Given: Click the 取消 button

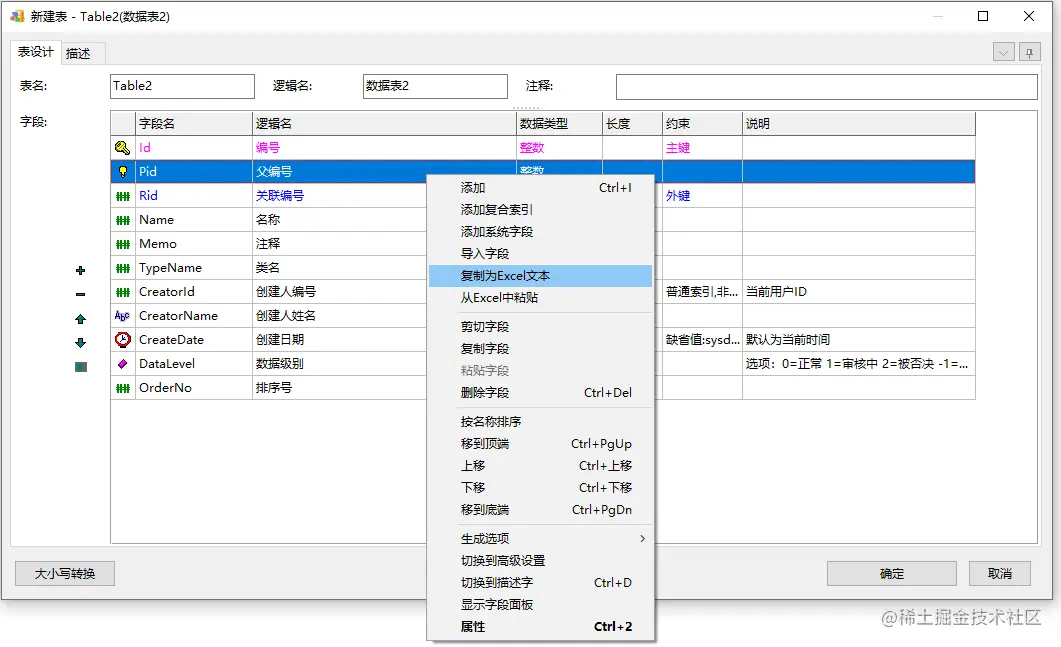Looking at the screenshot, I should coord(1000,574).
